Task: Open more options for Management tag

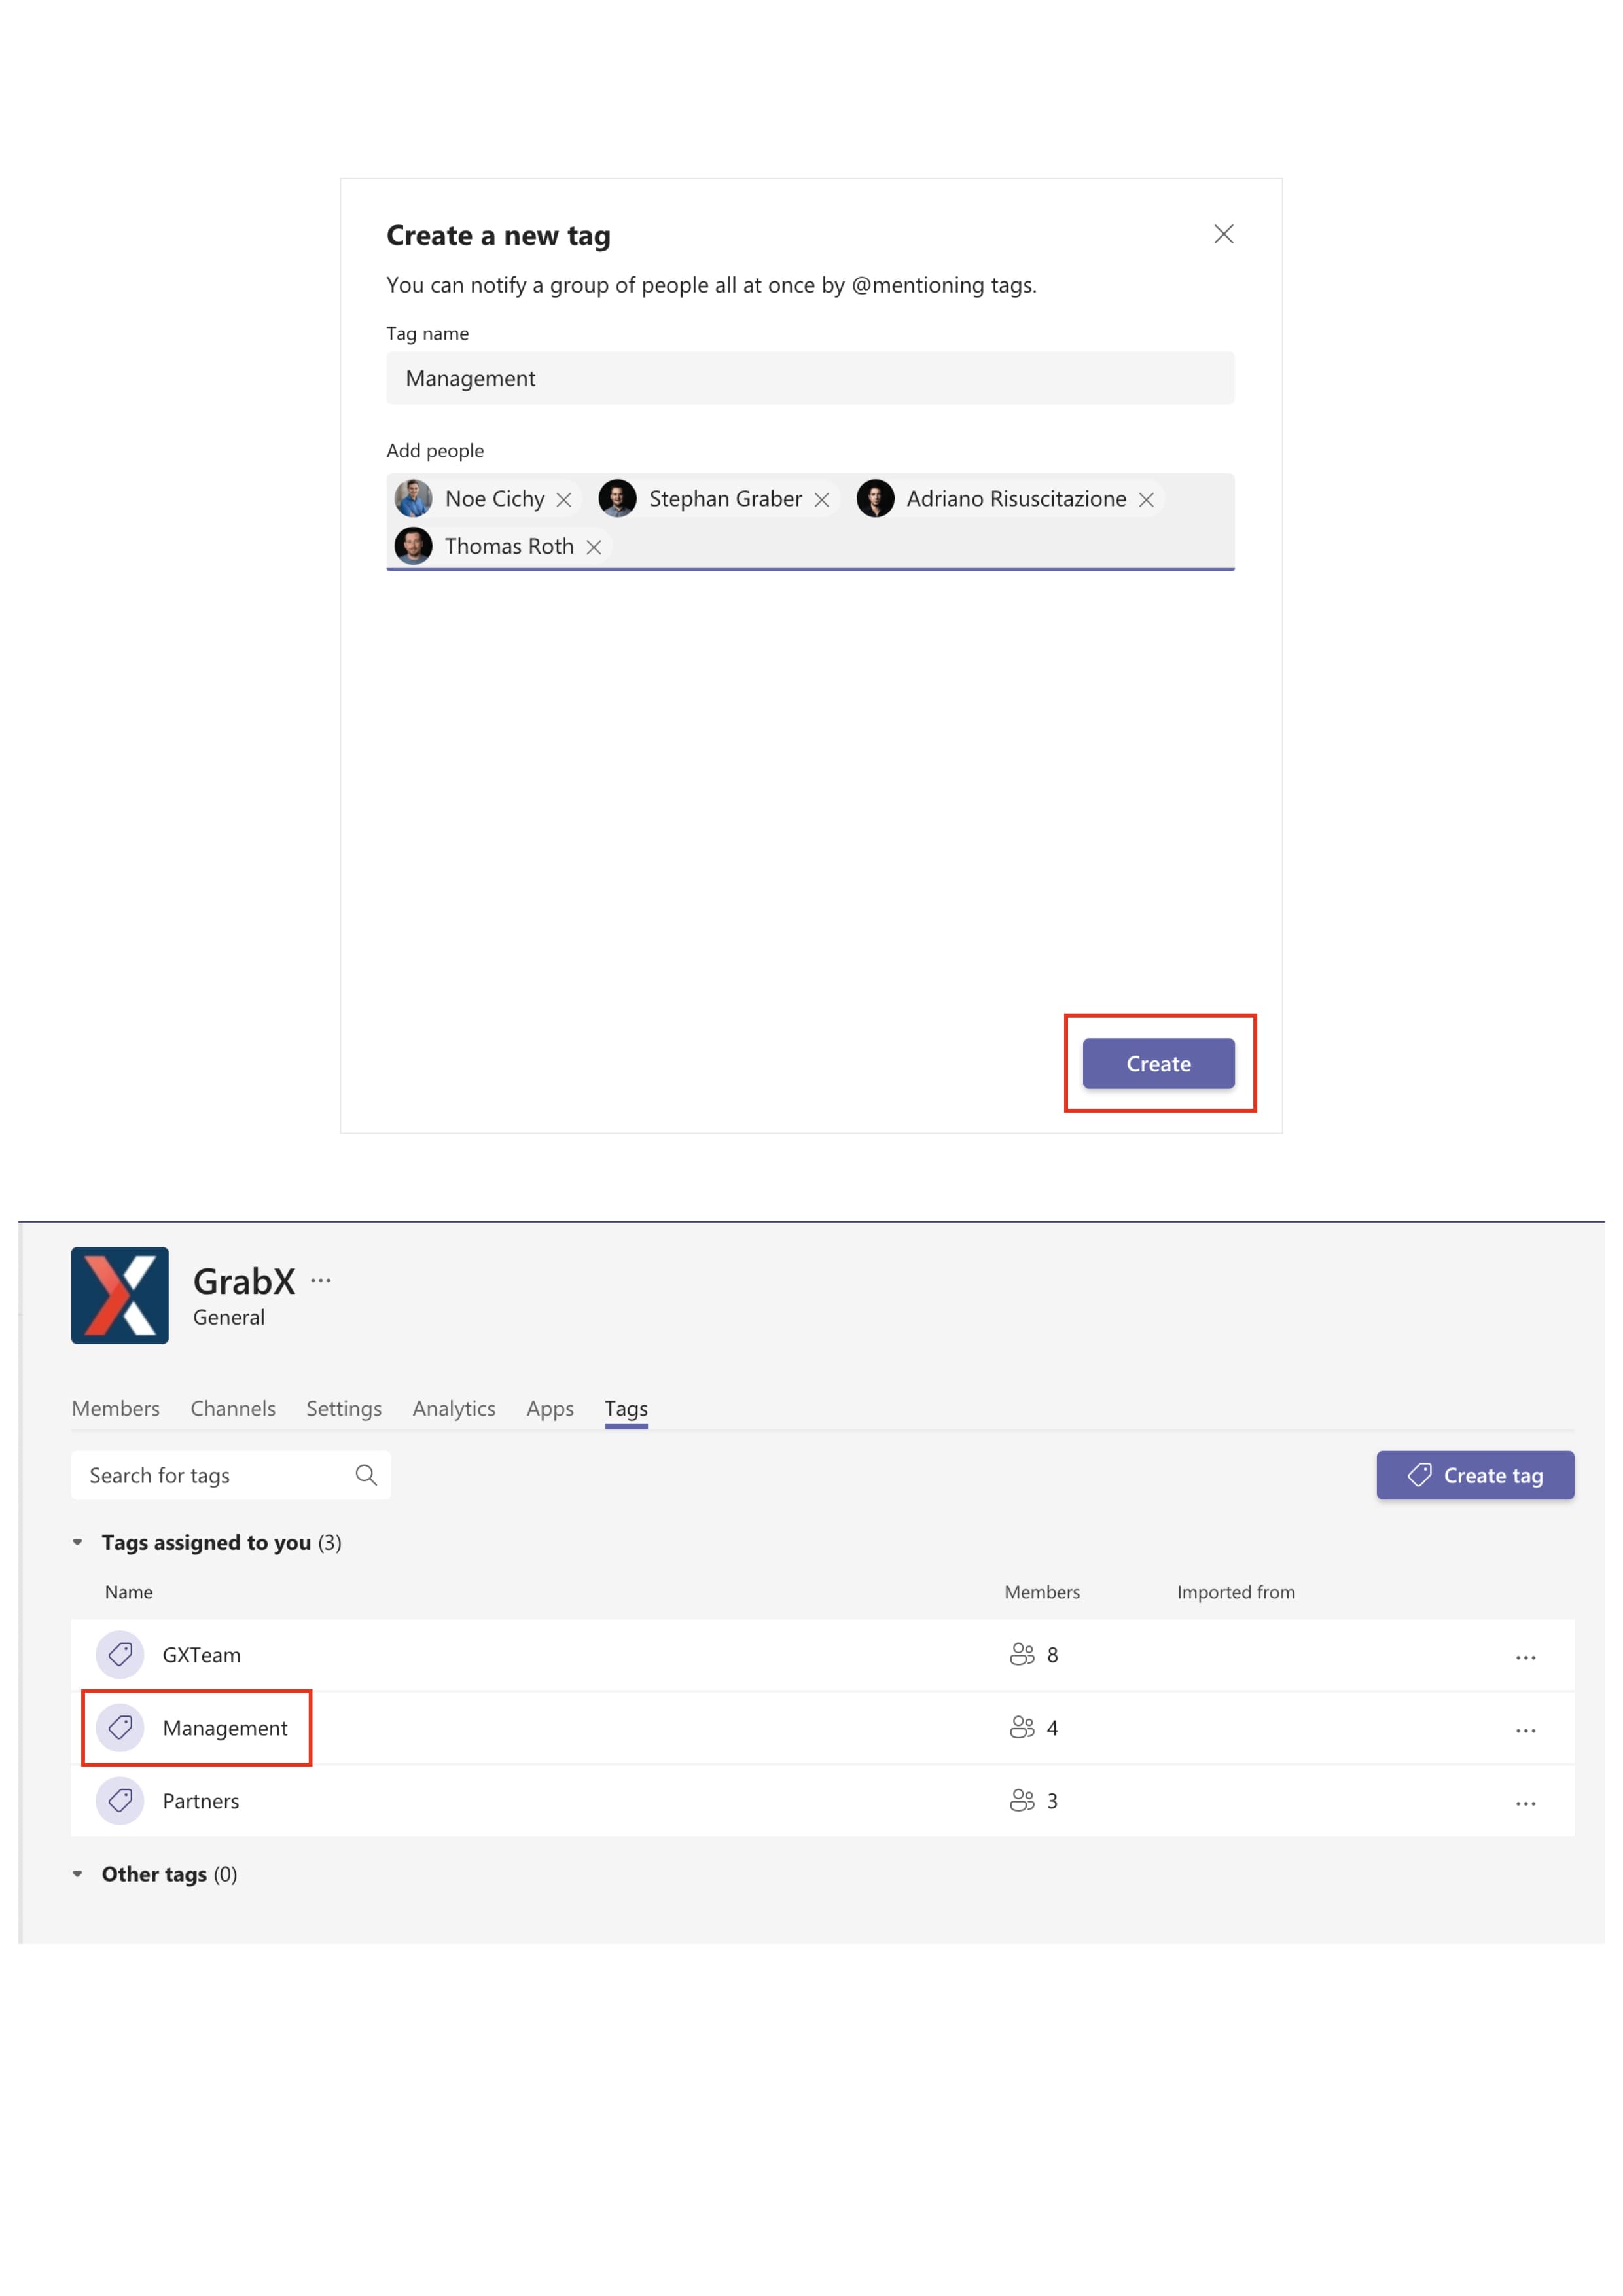Action: point(1525,1730)
